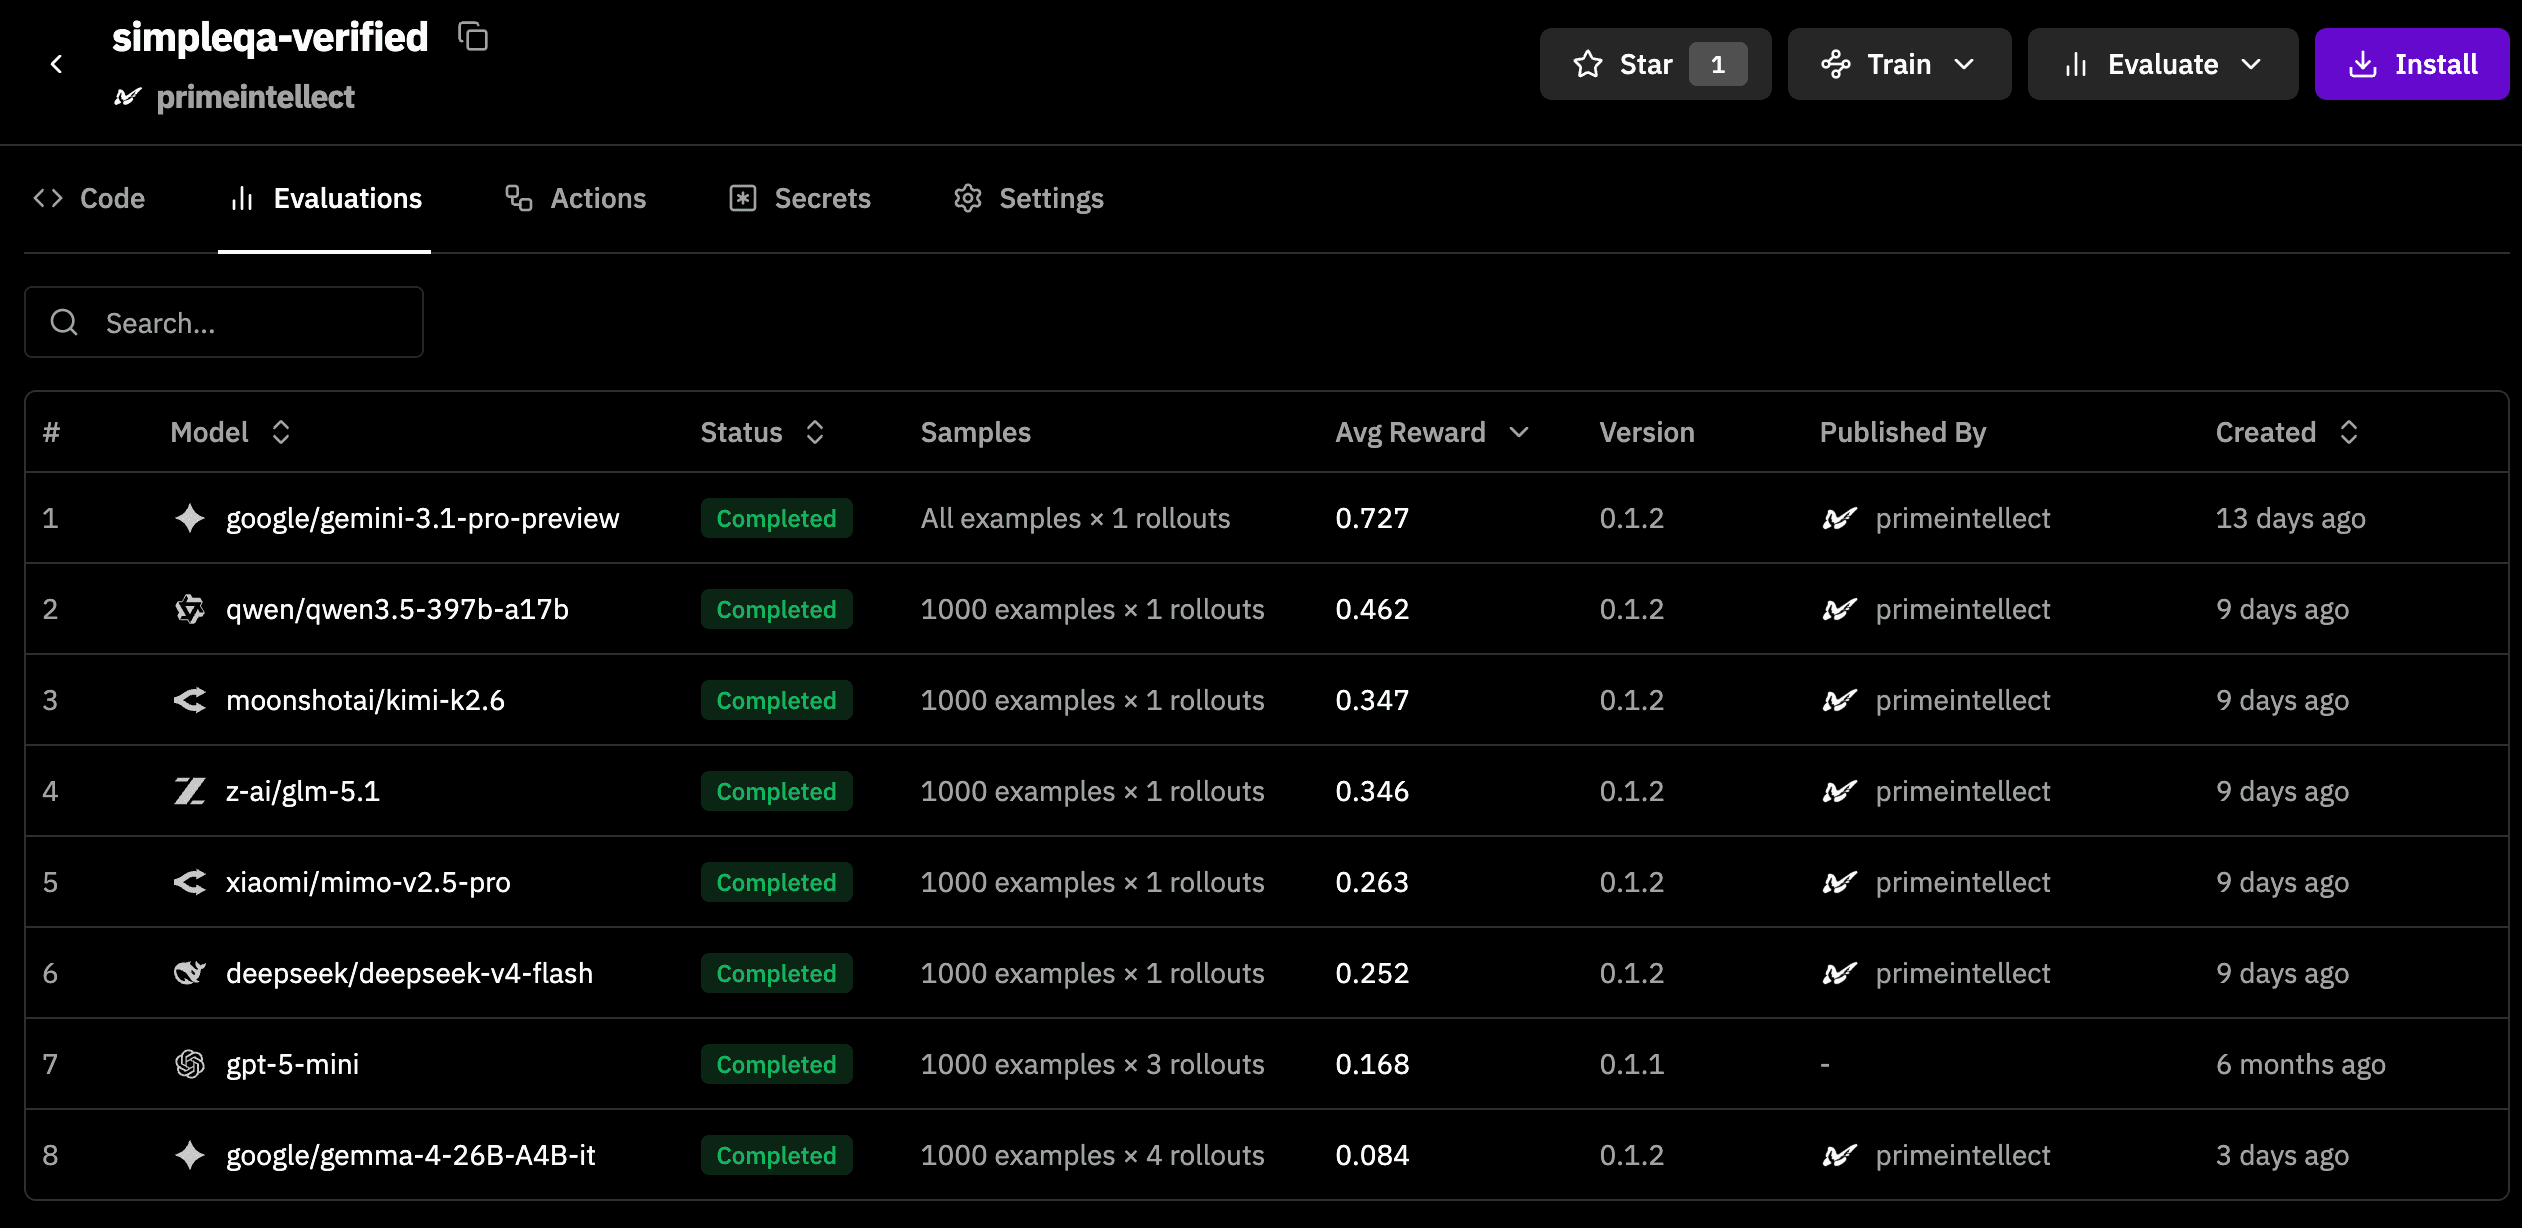2522x1228 pixels.
Task: Click the Completed badge for gpt-5-mini
Action: [776, 1064]
